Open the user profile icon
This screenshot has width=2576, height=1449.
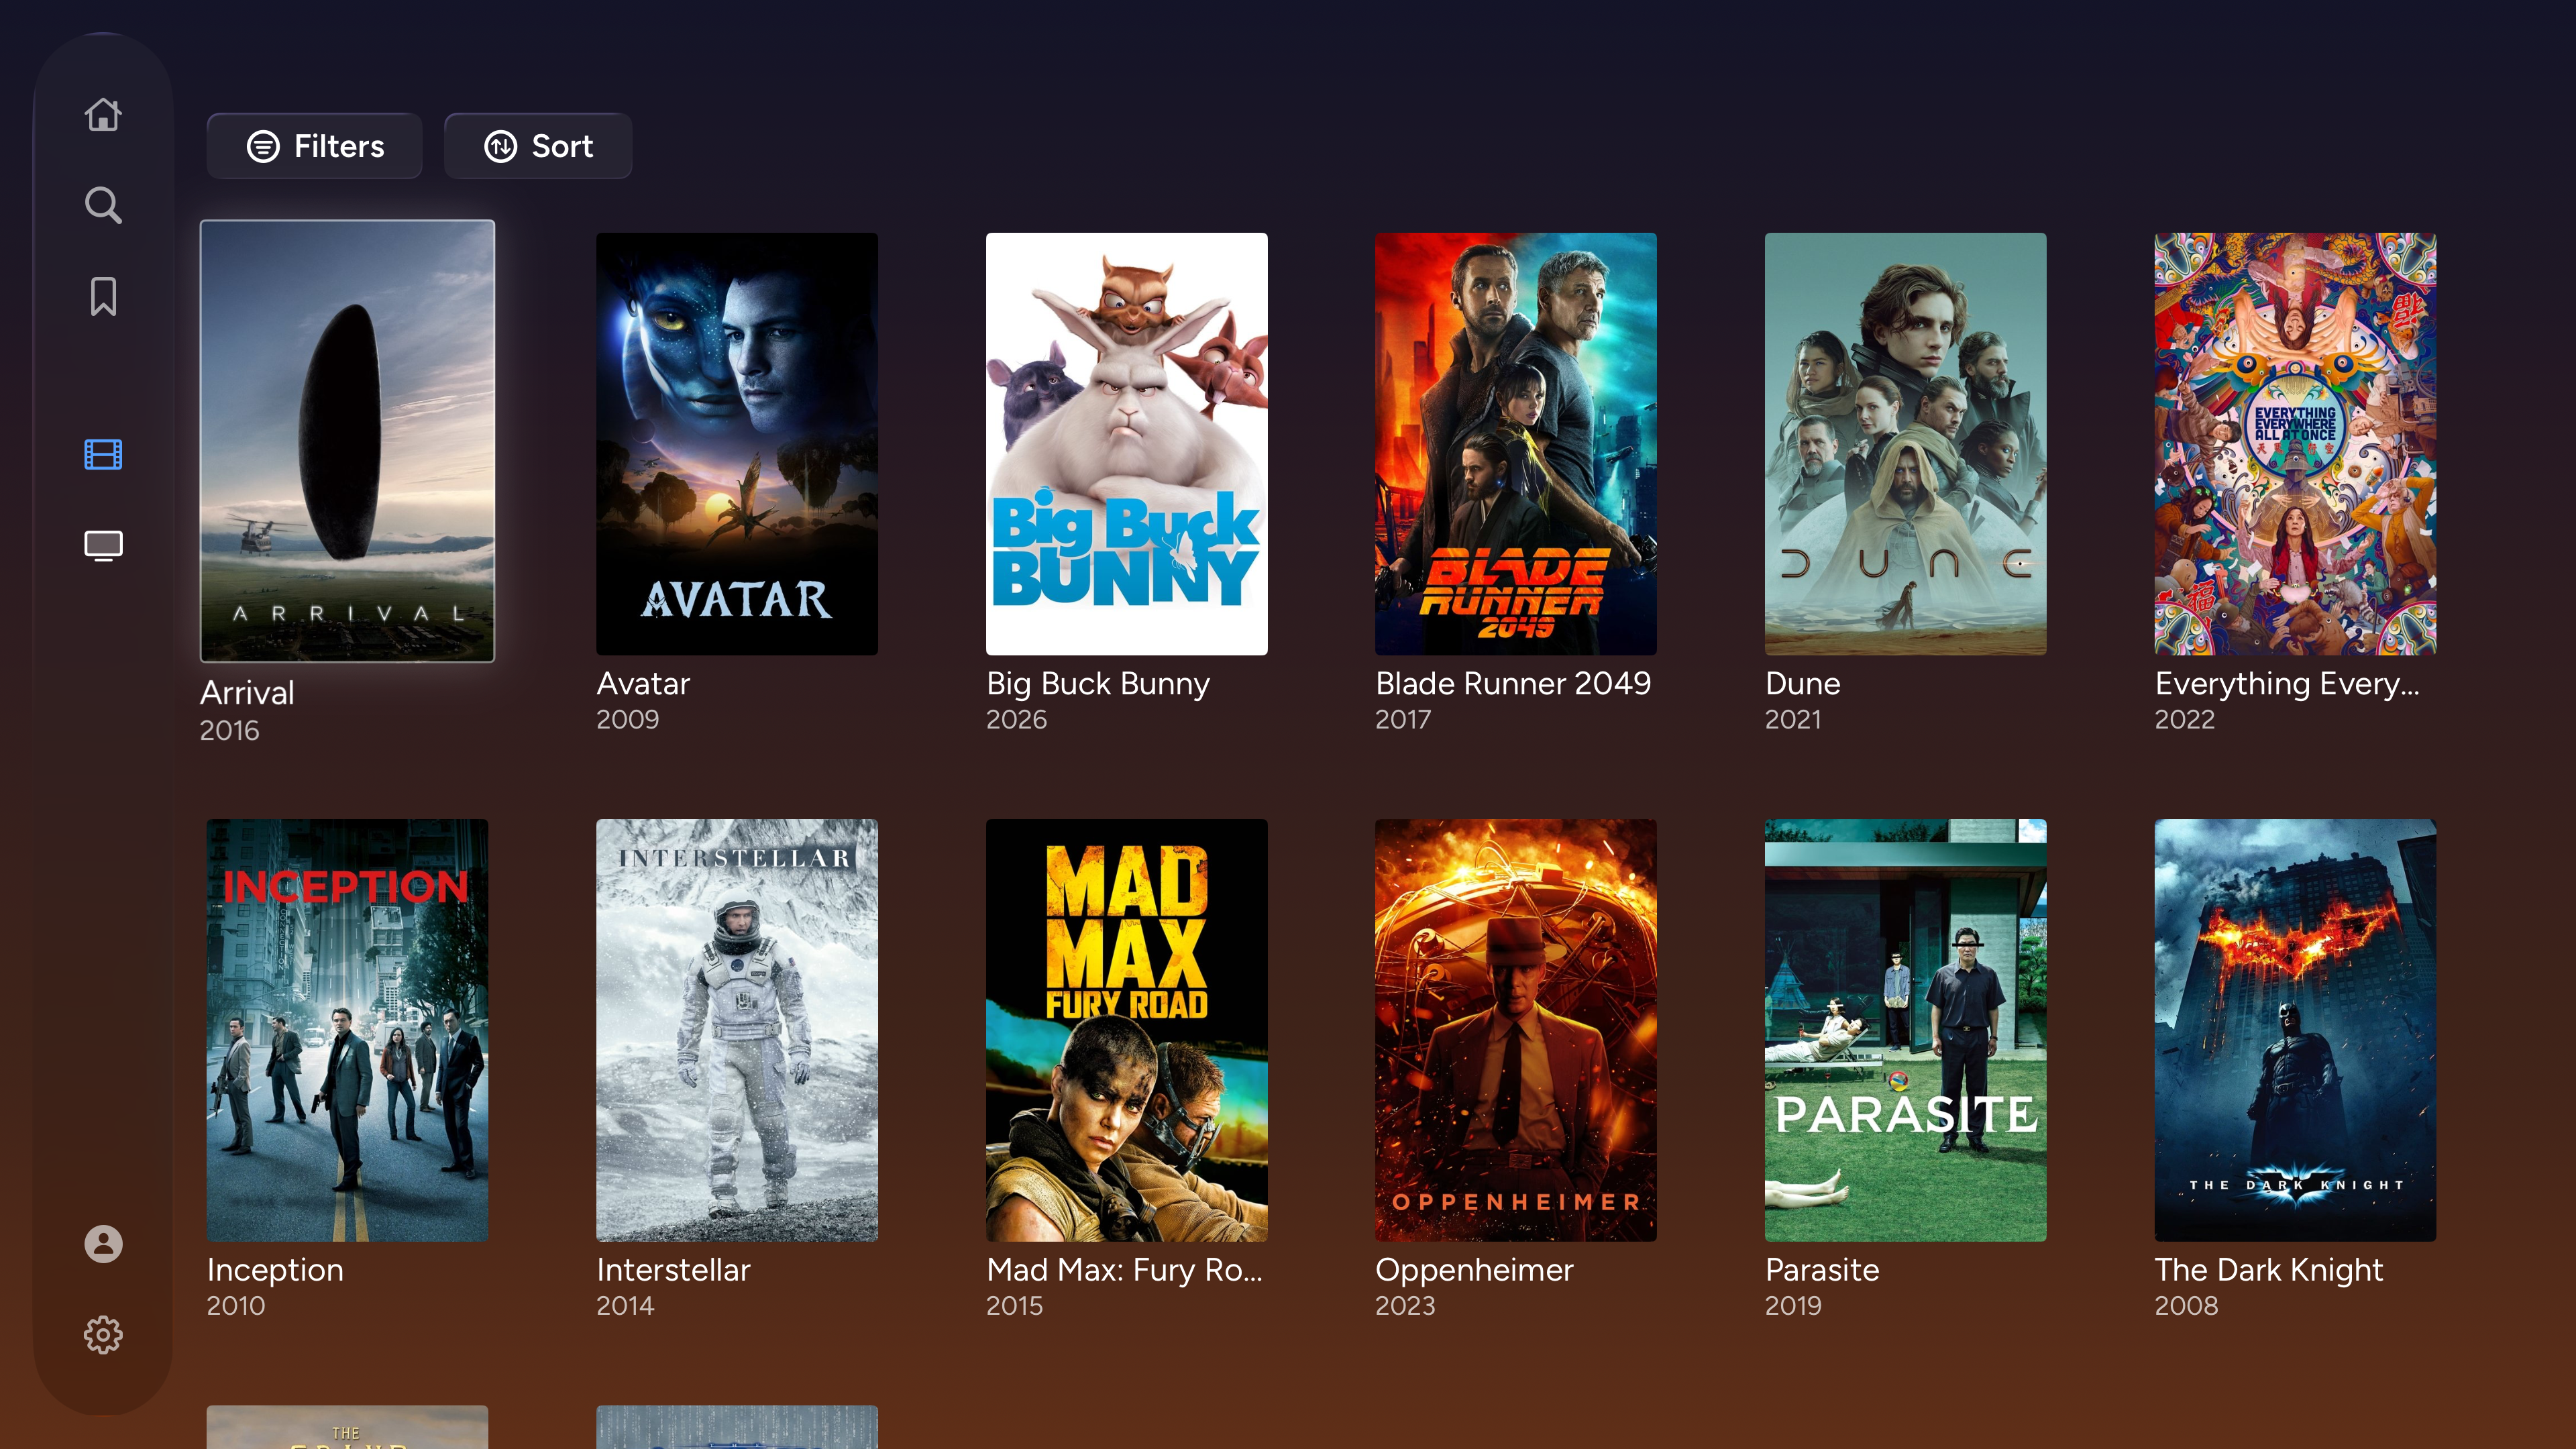click(x=103, y=1244)
